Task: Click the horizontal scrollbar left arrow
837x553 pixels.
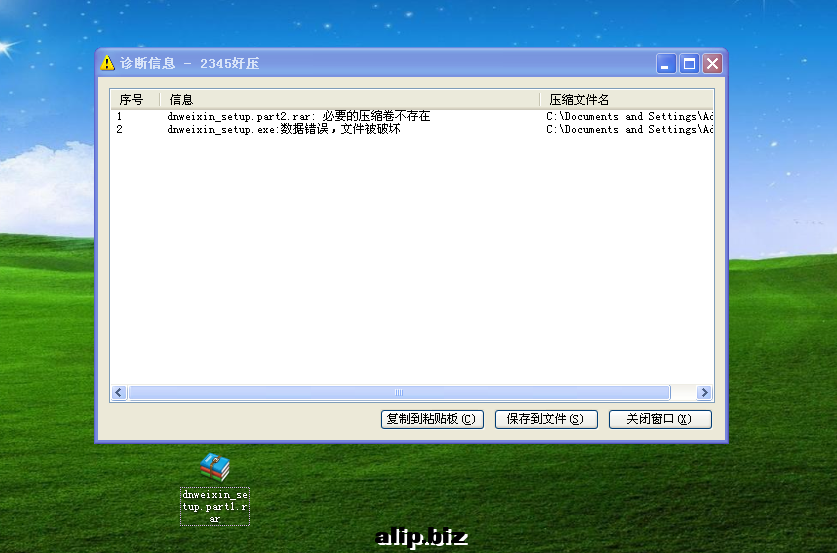Action: click(119, 392)
